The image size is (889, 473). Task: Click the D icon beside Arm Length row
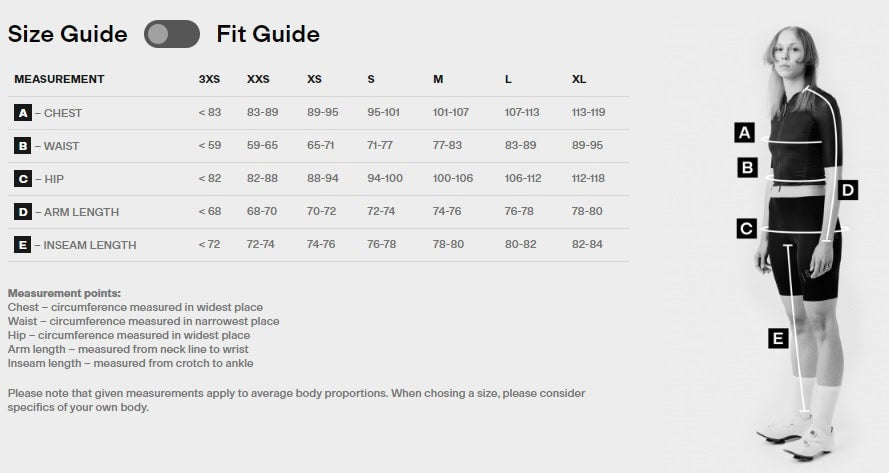click(x=22, y=212)
